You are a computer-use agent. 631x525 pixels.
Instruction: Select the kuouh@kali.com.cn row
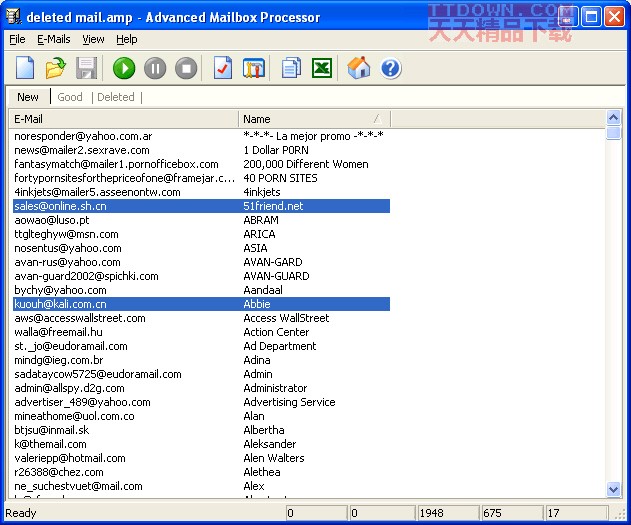pyautogui.click(x=201, y=304)
